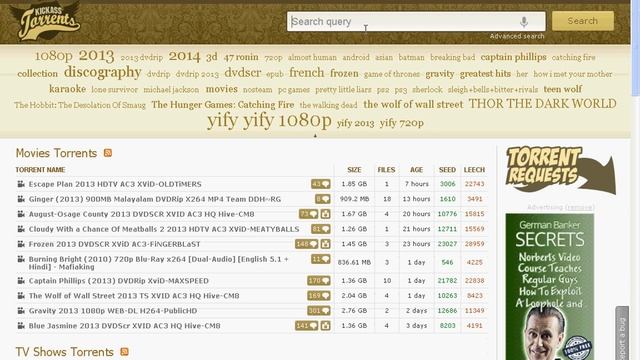
Task: Open comments badge for Frozen 2013 torrent
Action: click(x=307, y=244)
